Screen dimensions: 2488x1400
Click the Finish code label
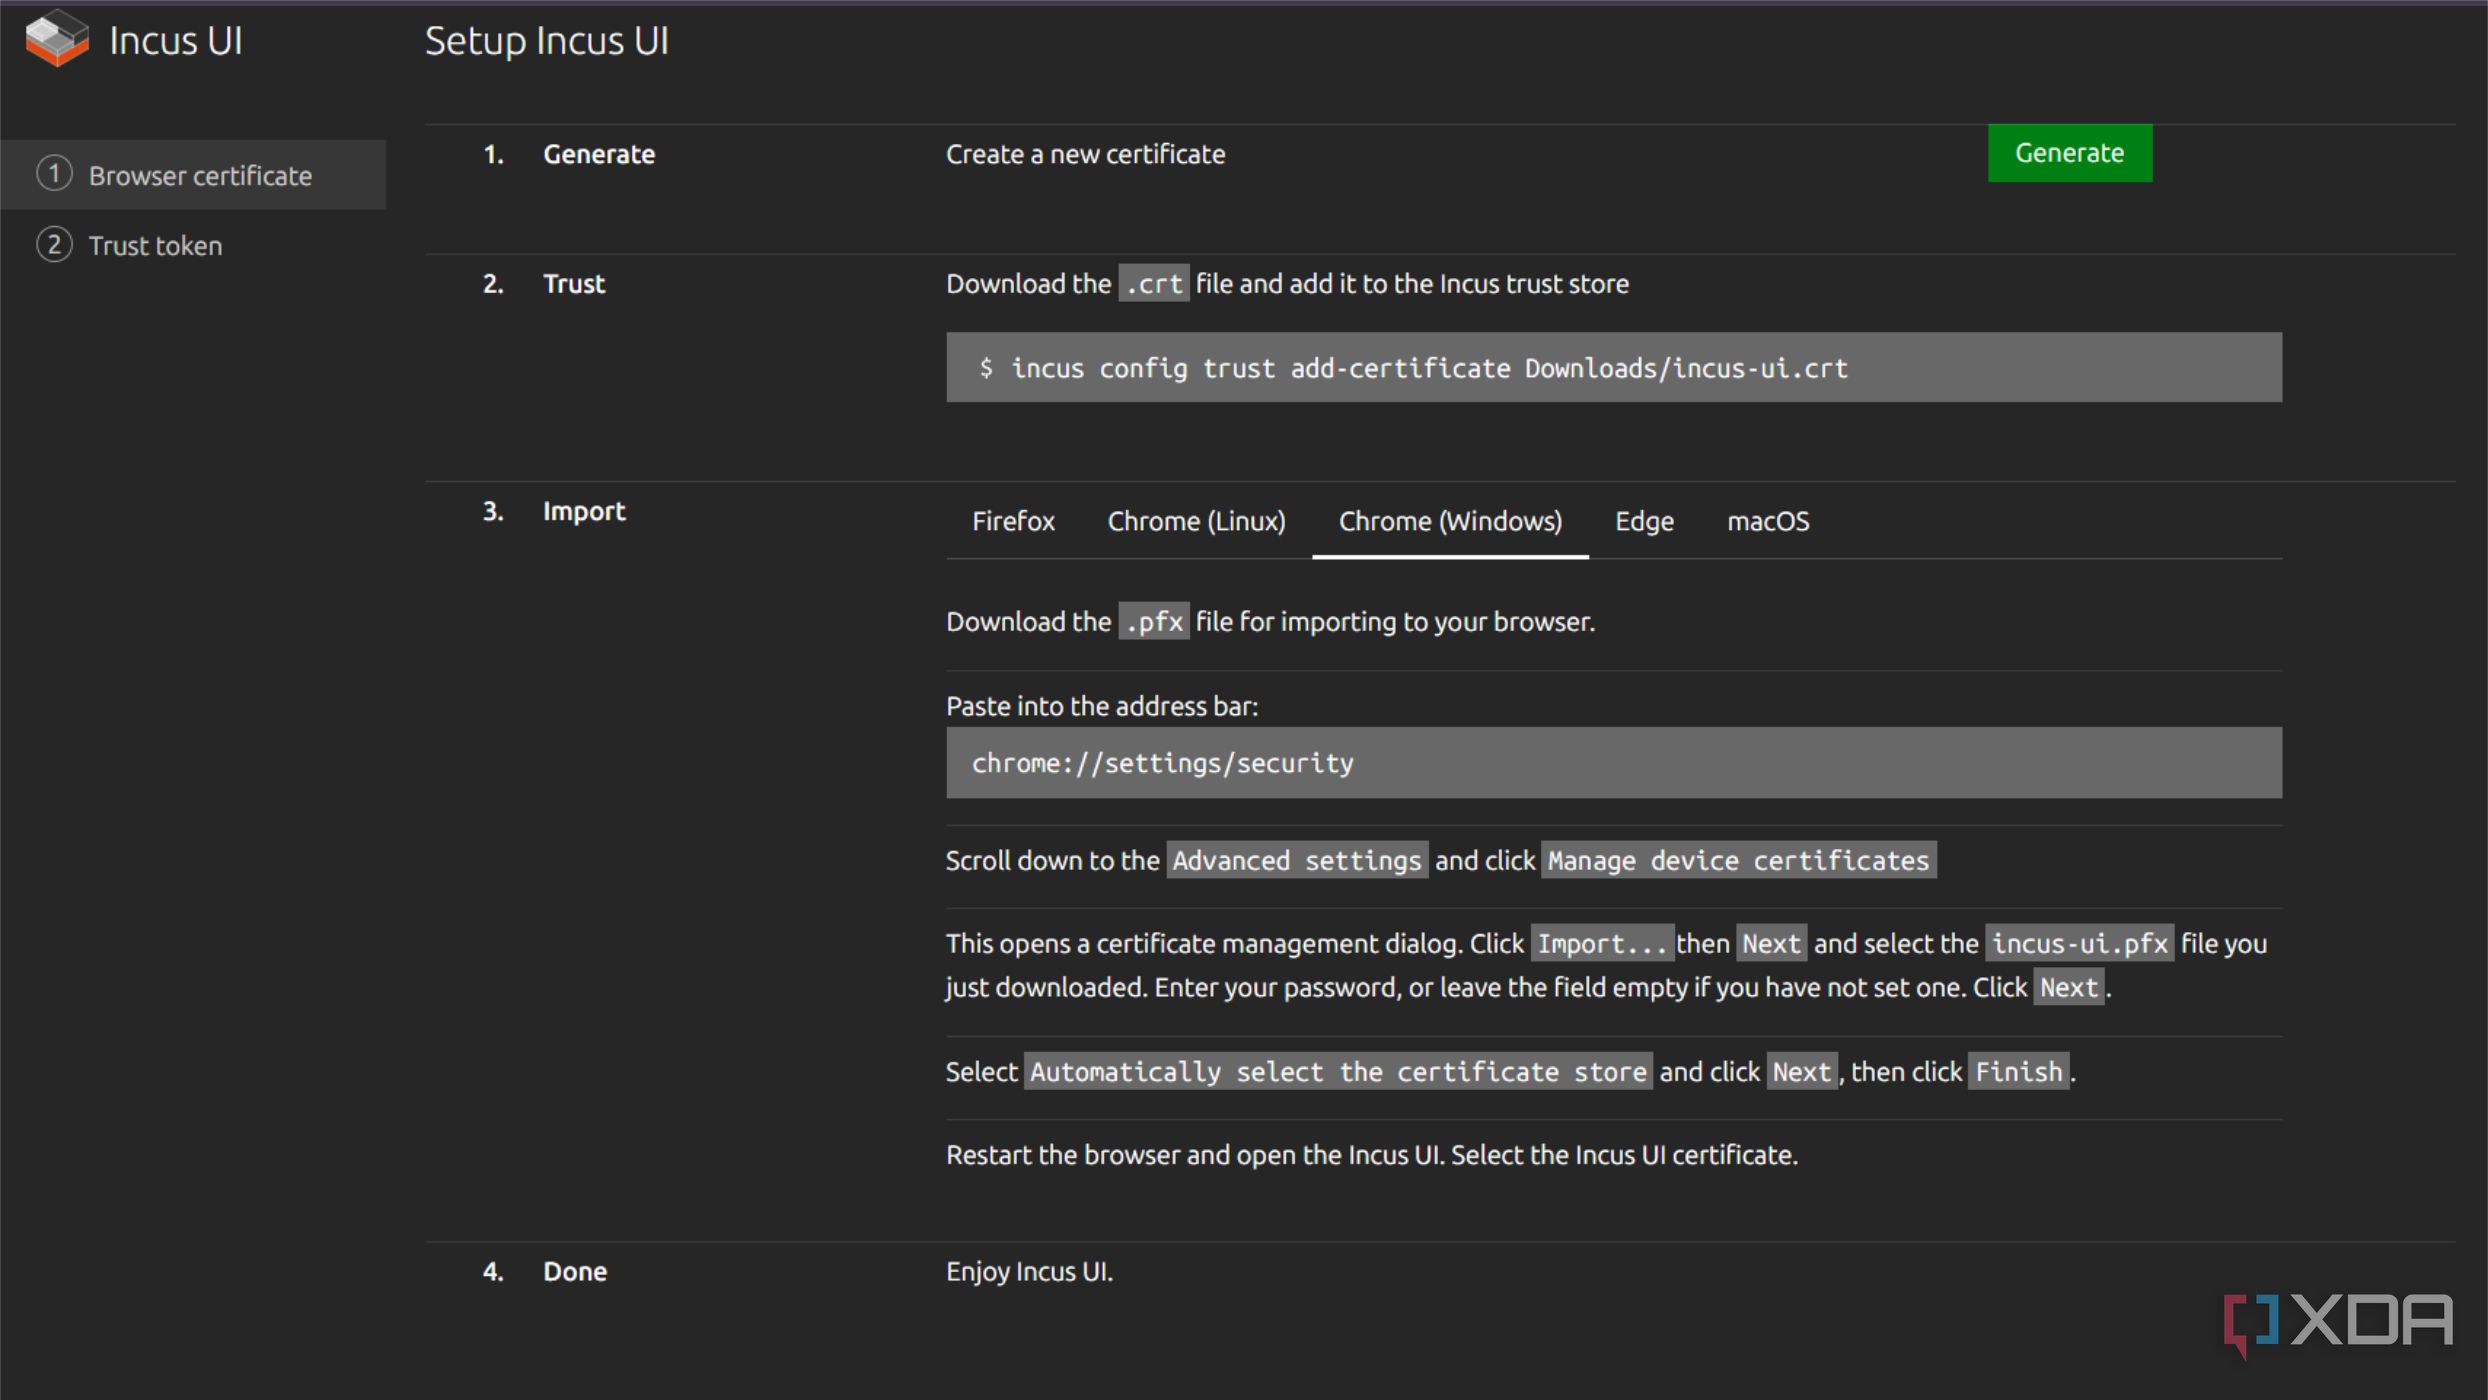[2018, 1072]
